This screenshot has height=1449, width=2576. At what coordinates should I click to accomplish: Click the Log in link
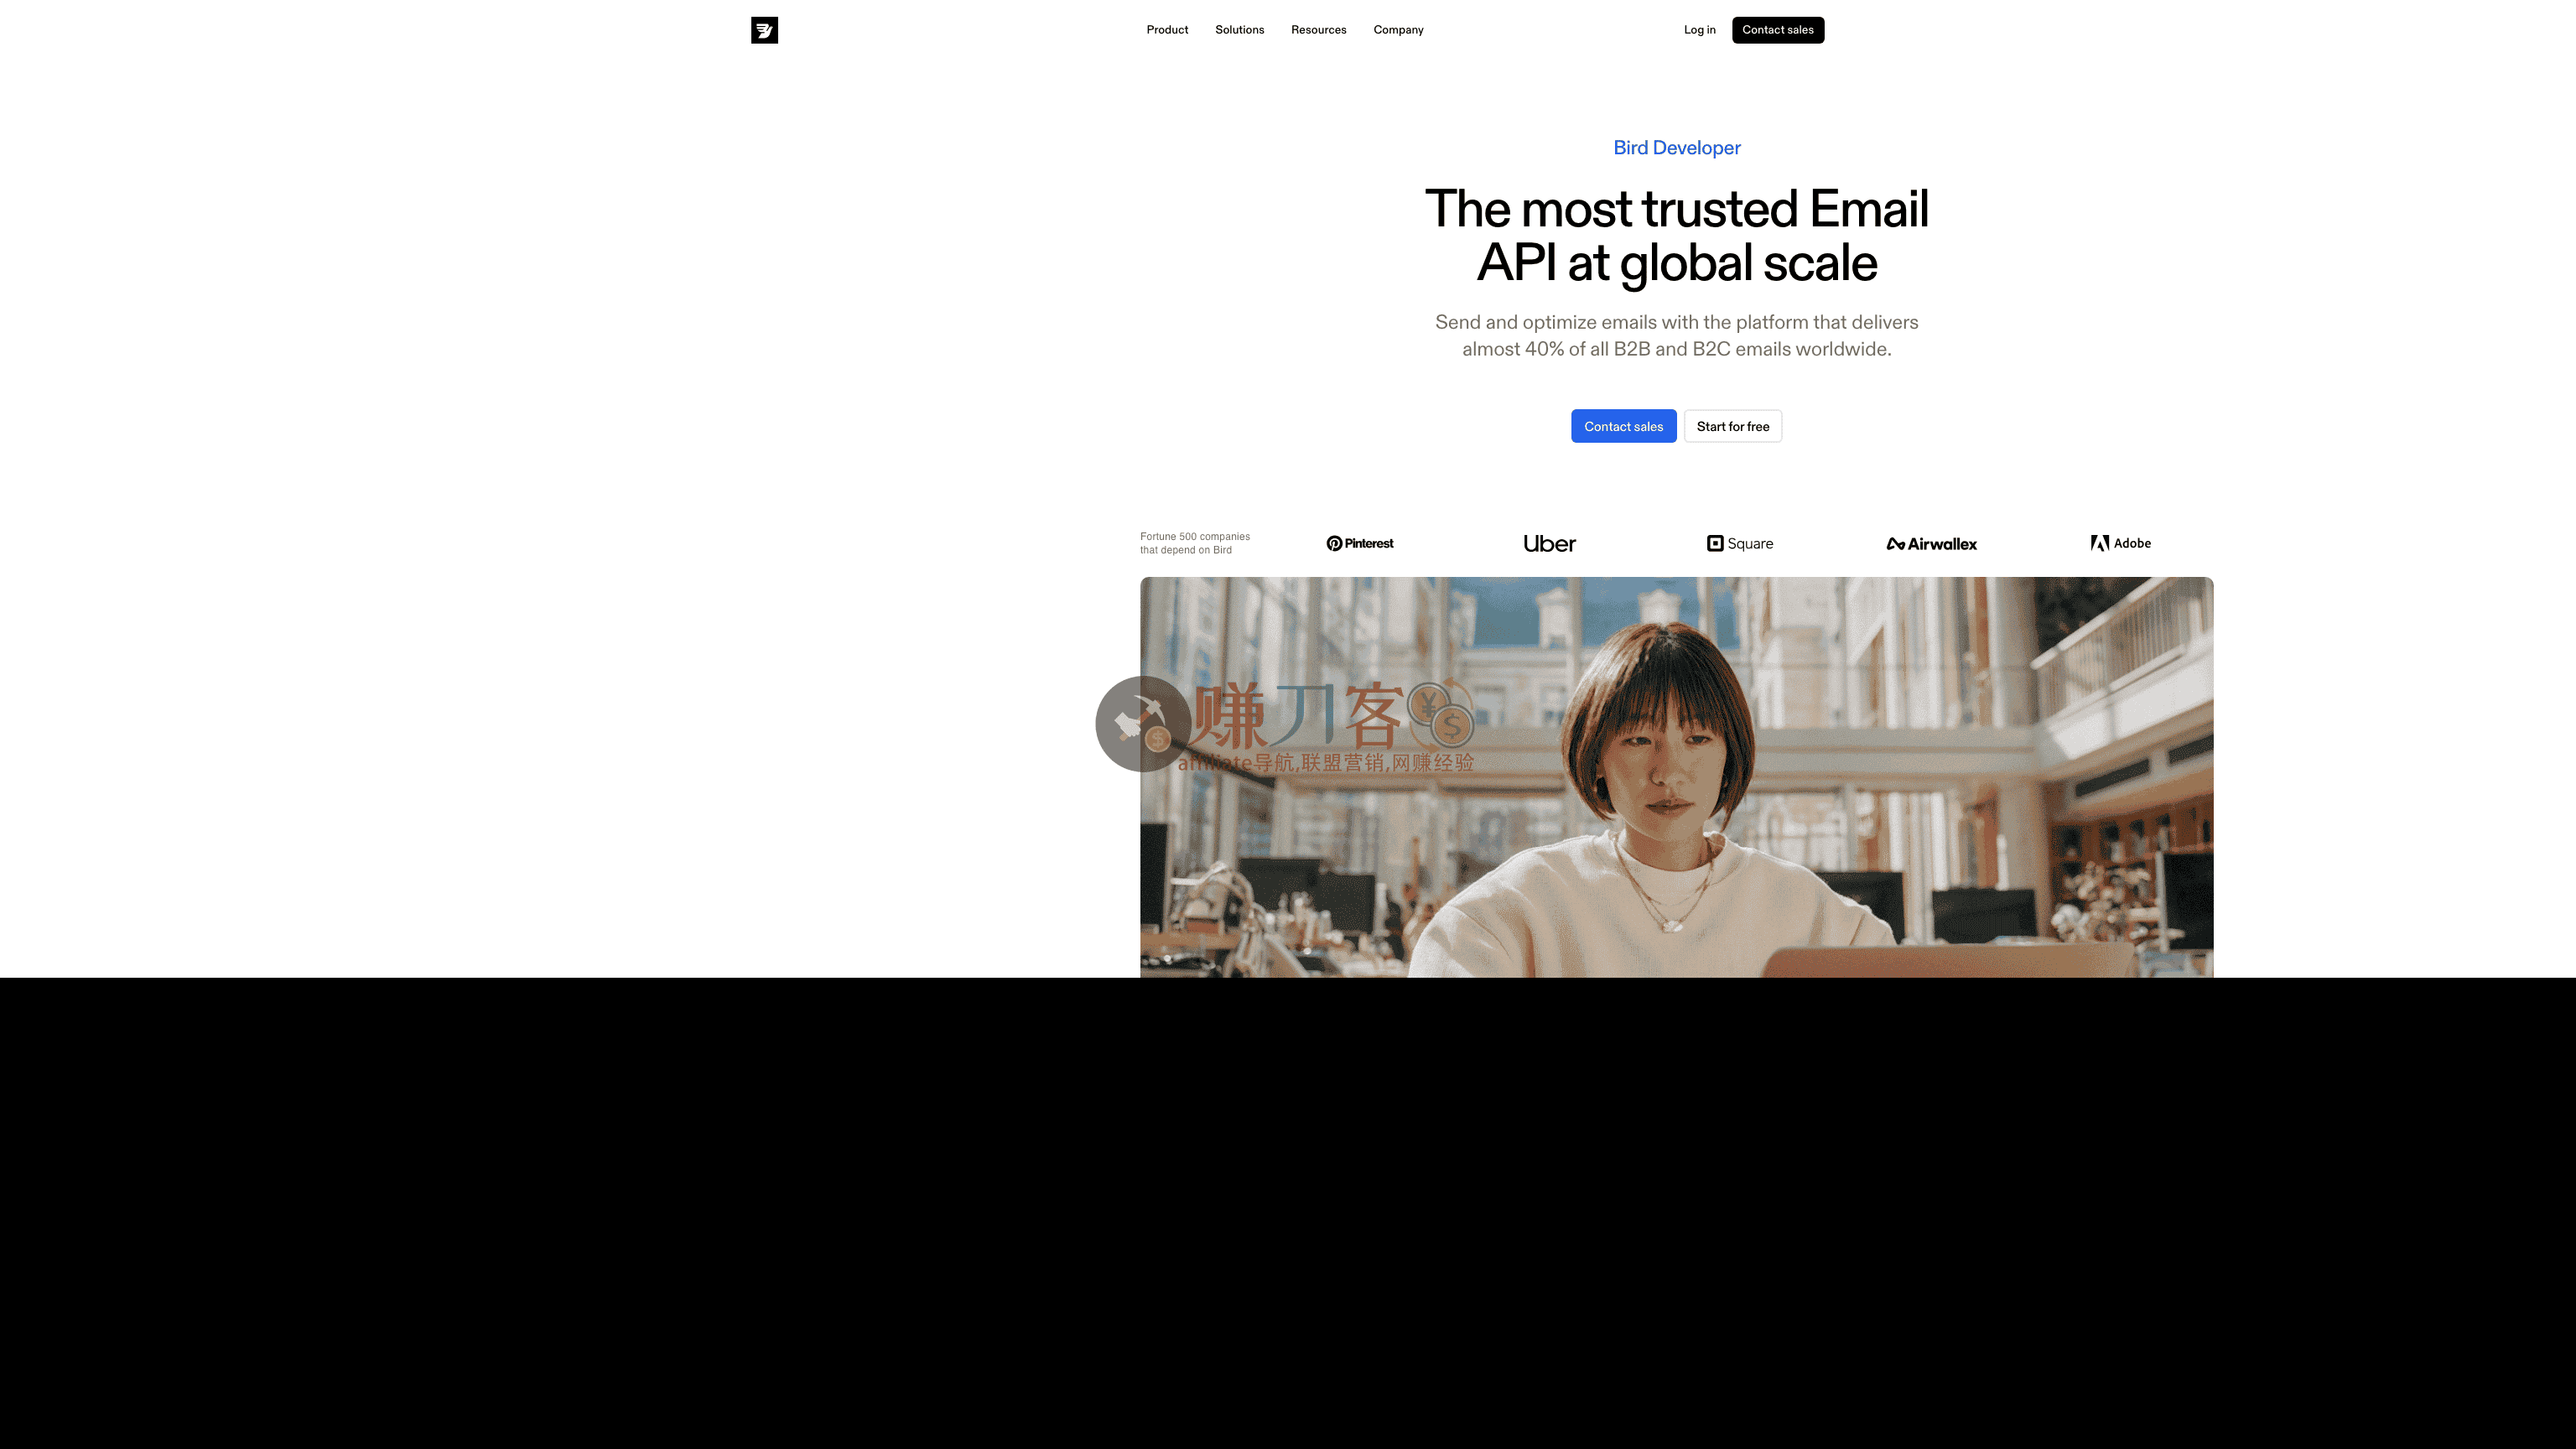point(1699,30)
